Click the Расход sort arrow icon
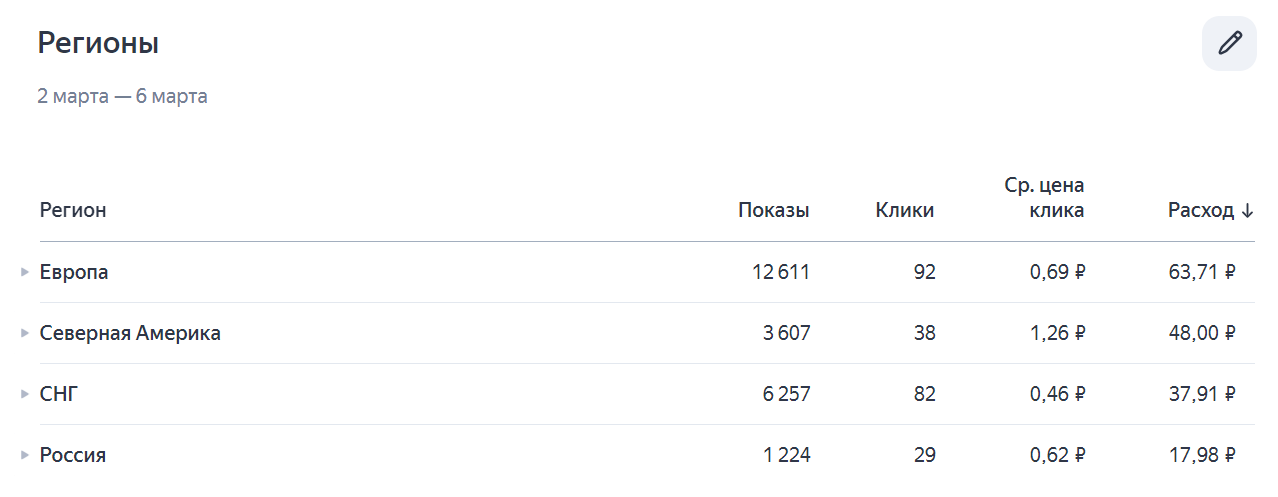1278x497 pixels. click(1247, 210)
